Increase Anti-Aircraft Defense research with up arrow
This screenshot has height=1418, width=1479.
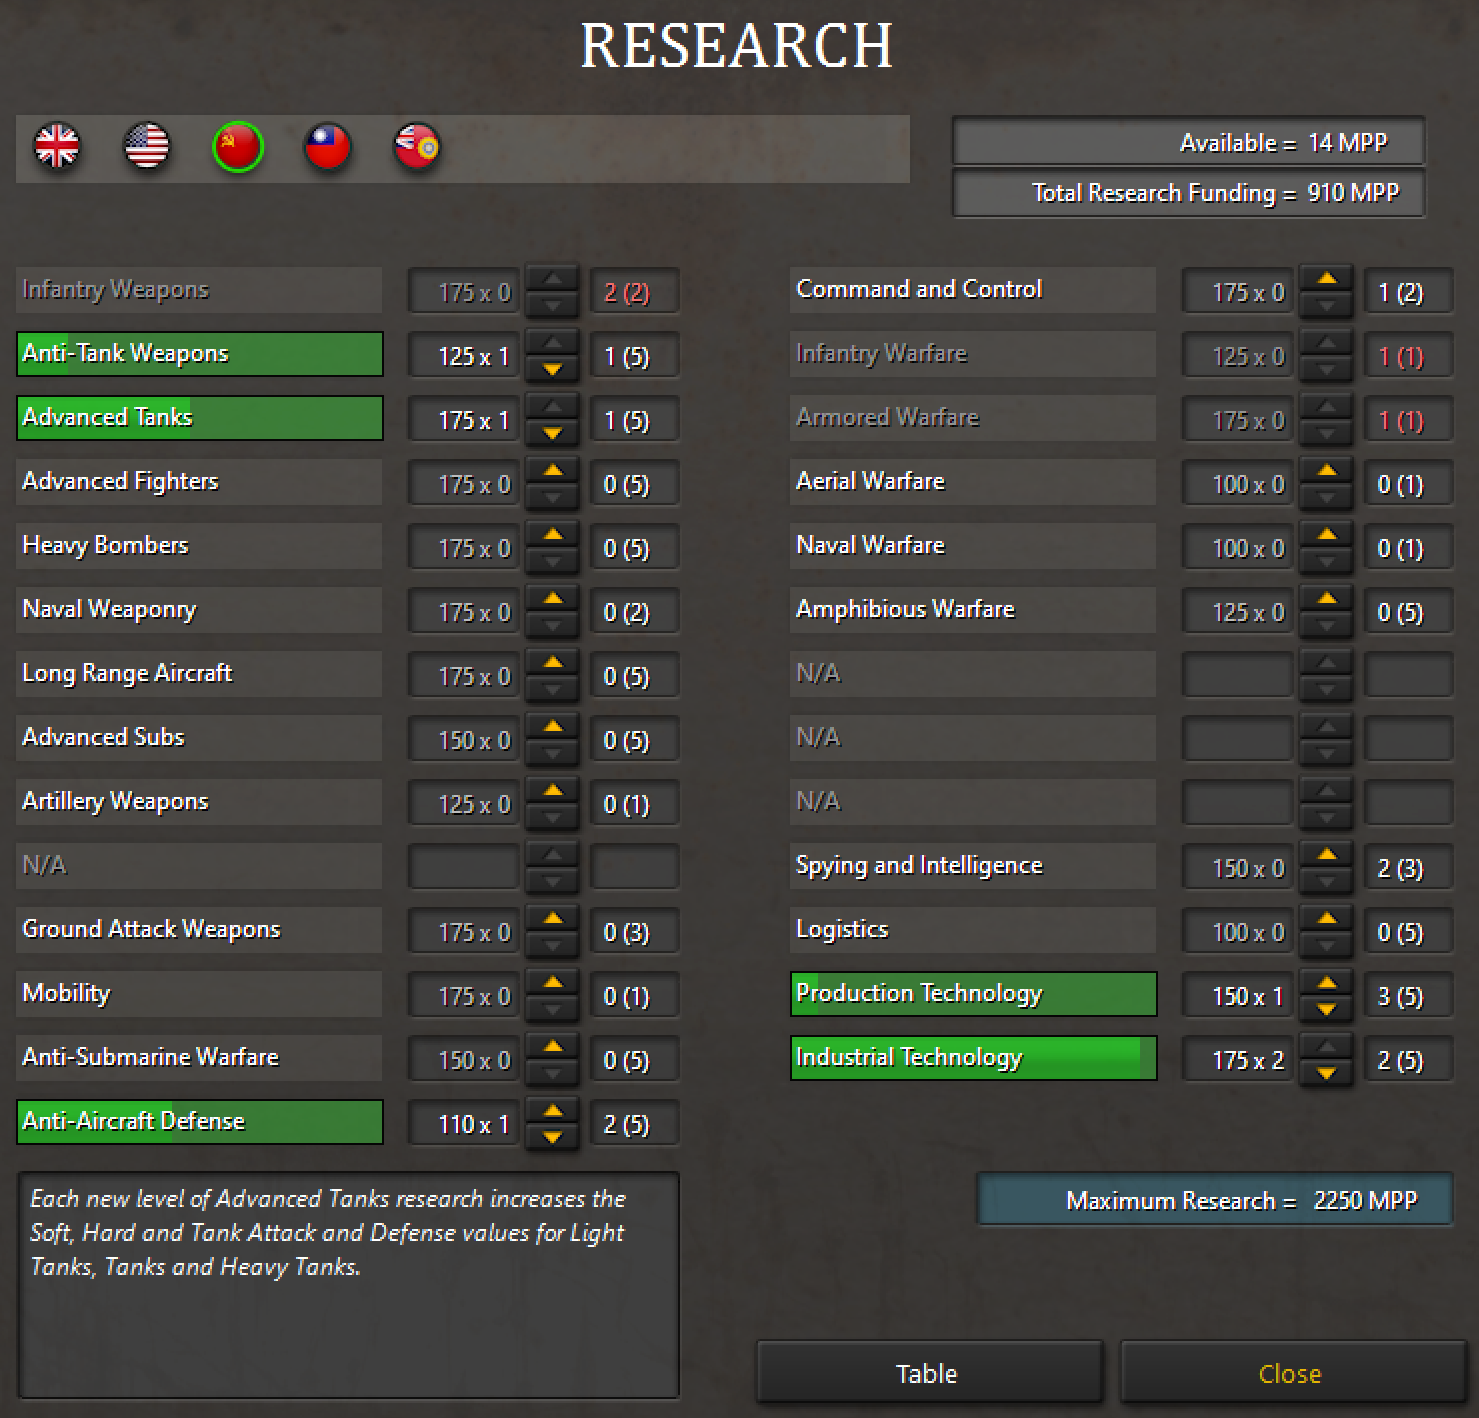point(553,1112)
